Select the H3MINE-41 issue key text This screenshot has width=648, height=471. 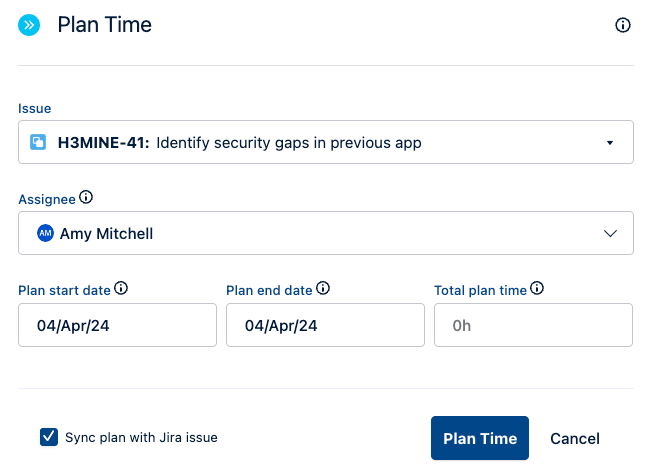103,142
